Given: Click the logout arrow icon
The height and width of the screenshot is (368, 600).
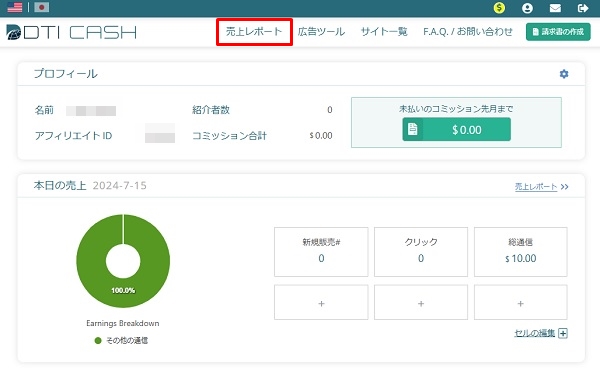Looking at the screenshot, I should pyautogui.click(x=583, y=8).
